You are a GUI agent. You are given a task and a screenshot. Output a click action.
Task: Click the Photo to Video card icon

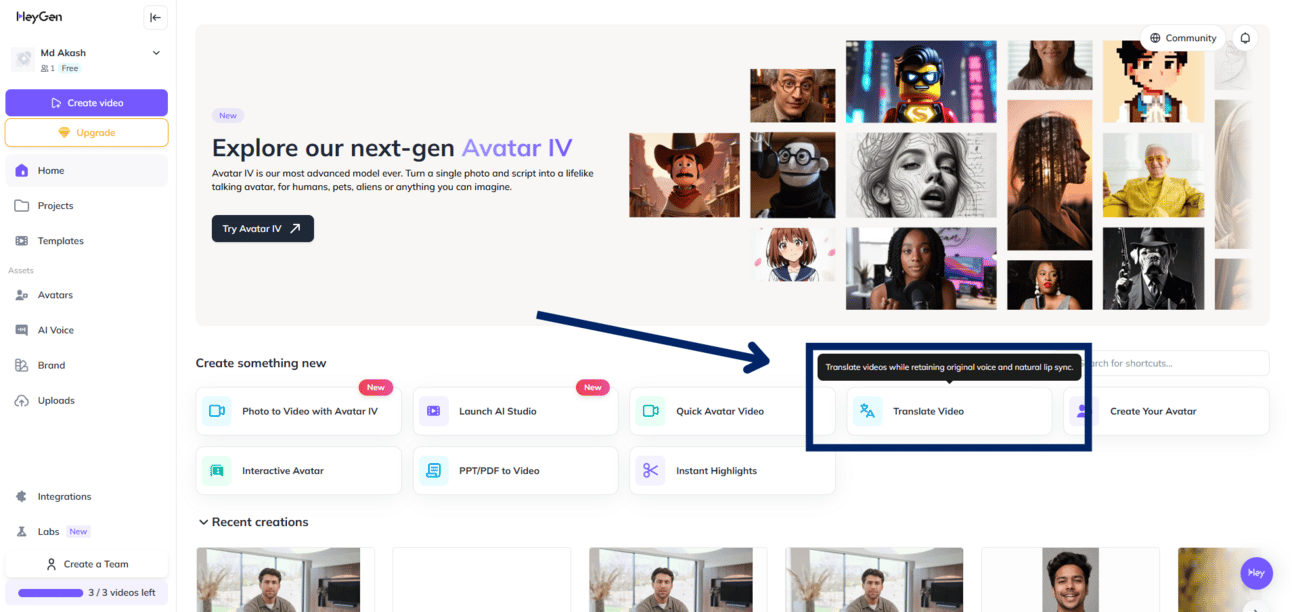point(216,411)
